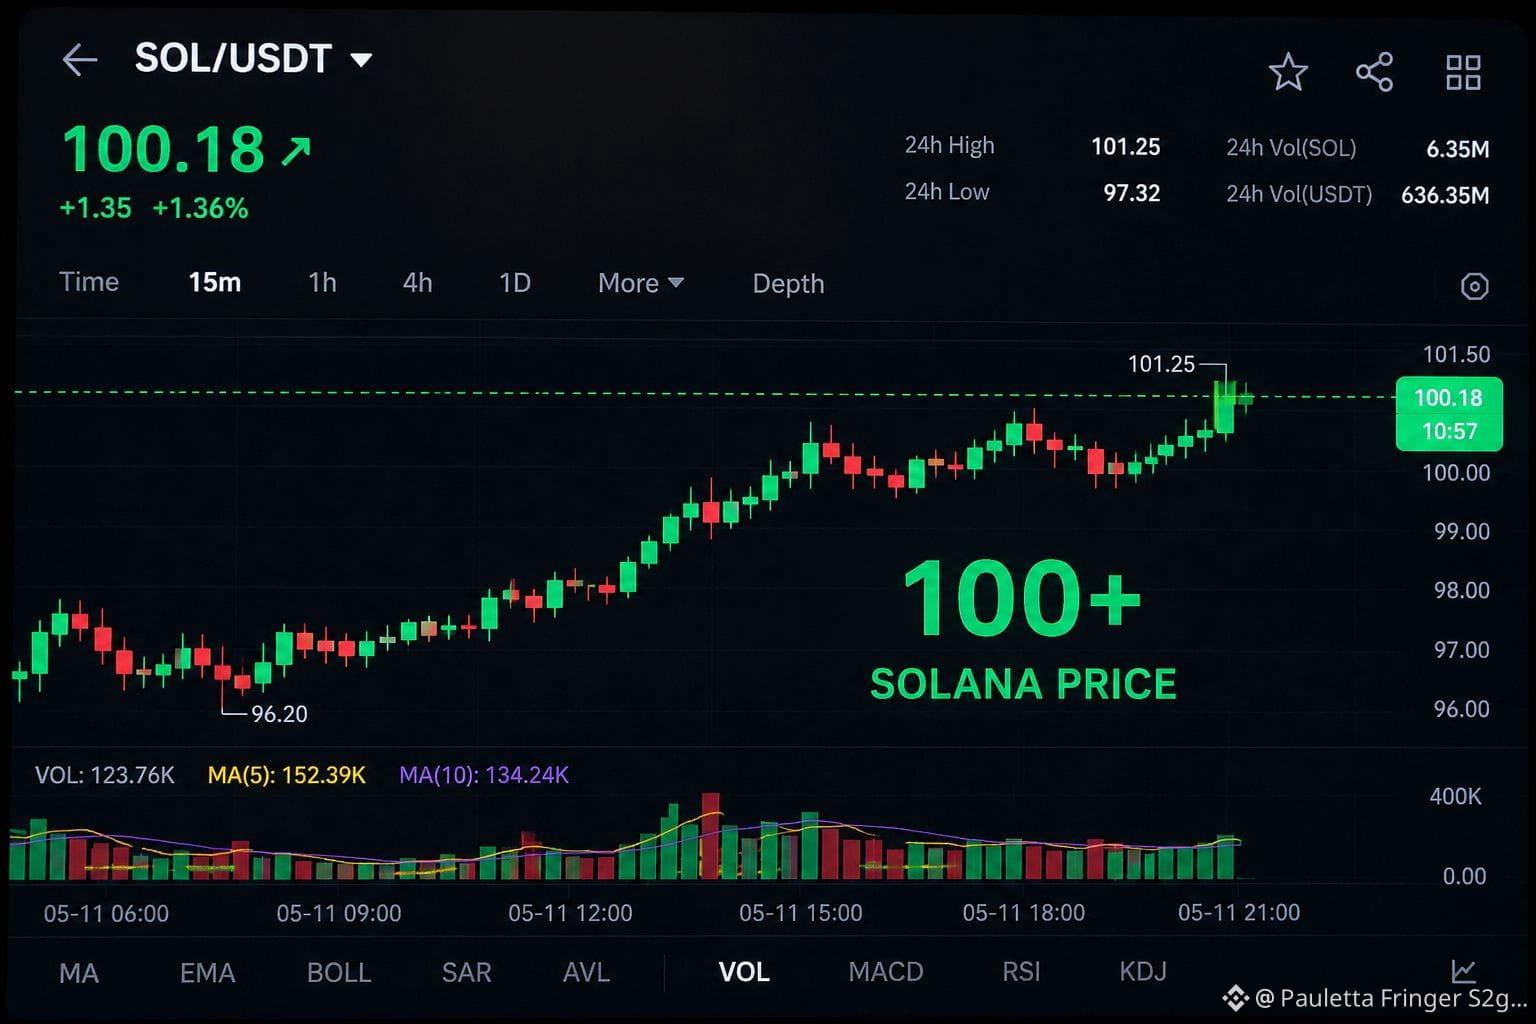Click the 24h Vol(USDT) value 636.35M
The image size is (1536, 1024).
1445,195
